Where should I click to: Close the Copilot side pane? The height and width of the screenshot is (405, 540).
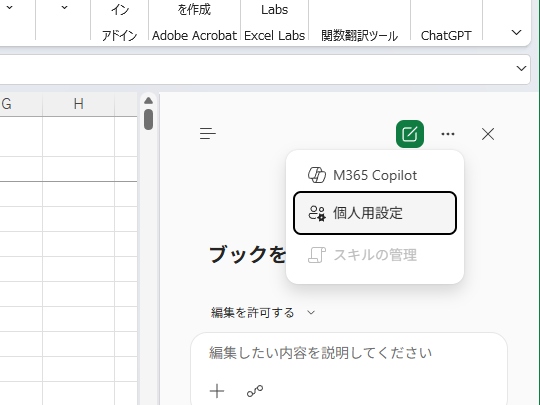coord(488,134)
